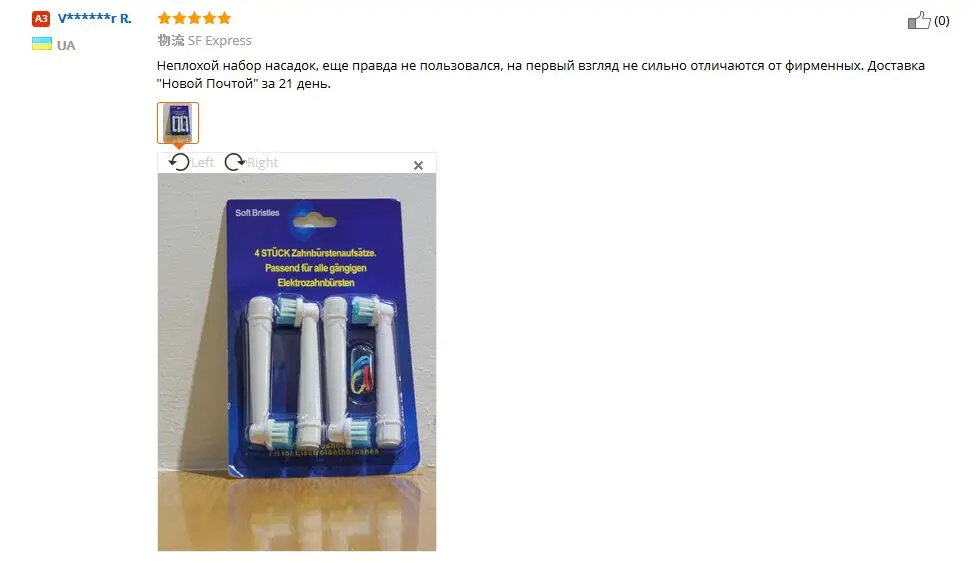Click the Right rotate label
979x563 pixels.
click(x=262, y=163)
